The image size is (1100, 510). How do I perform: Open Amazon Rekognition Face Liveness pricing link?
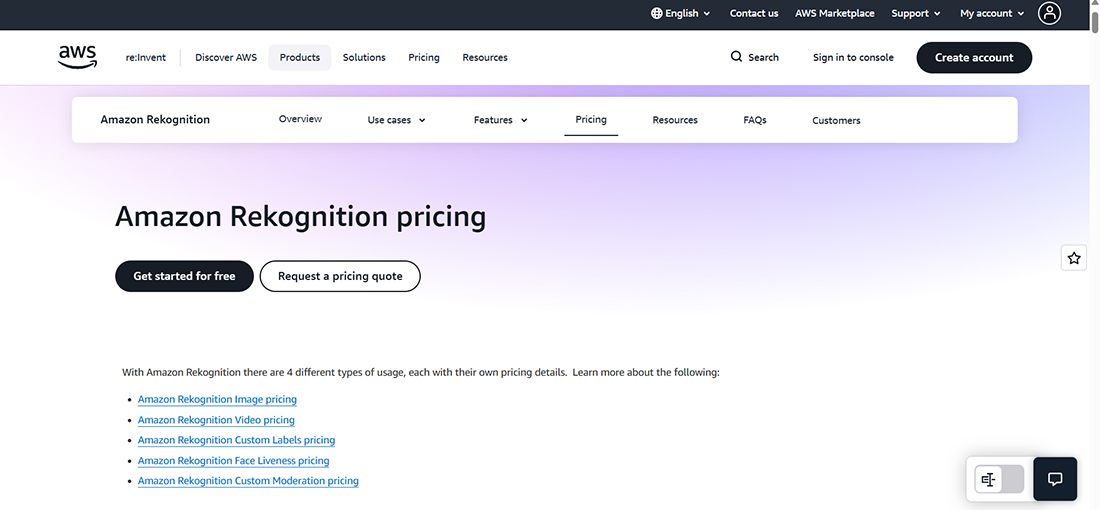[x=234, y=460]
